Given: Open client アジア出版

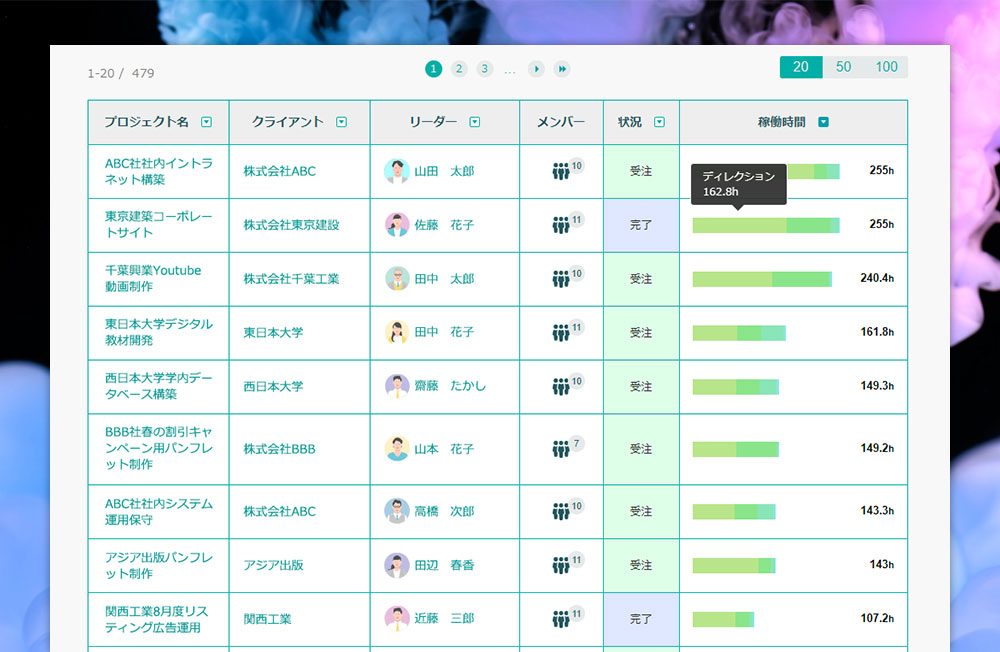Looking at the screenshot, I should point(273,565).
